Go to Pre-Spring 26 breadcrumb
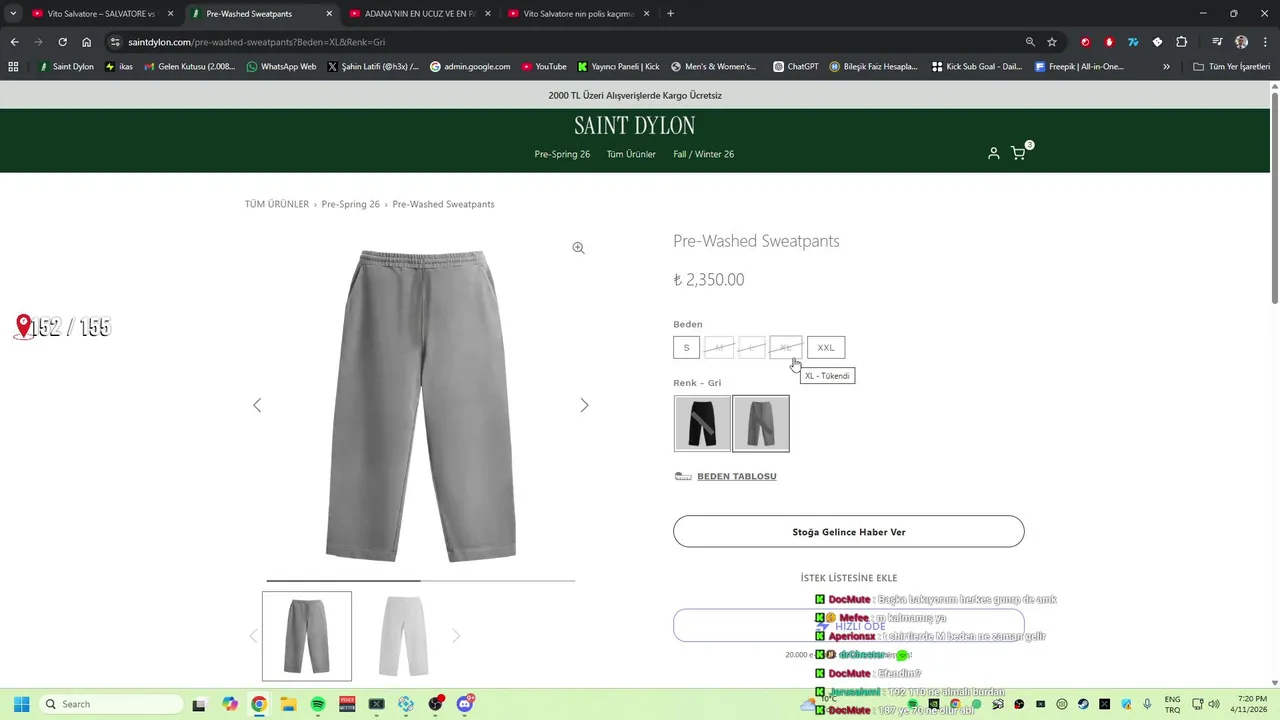This screenshot has height=720, width=1280. click(x=351, y=204)
